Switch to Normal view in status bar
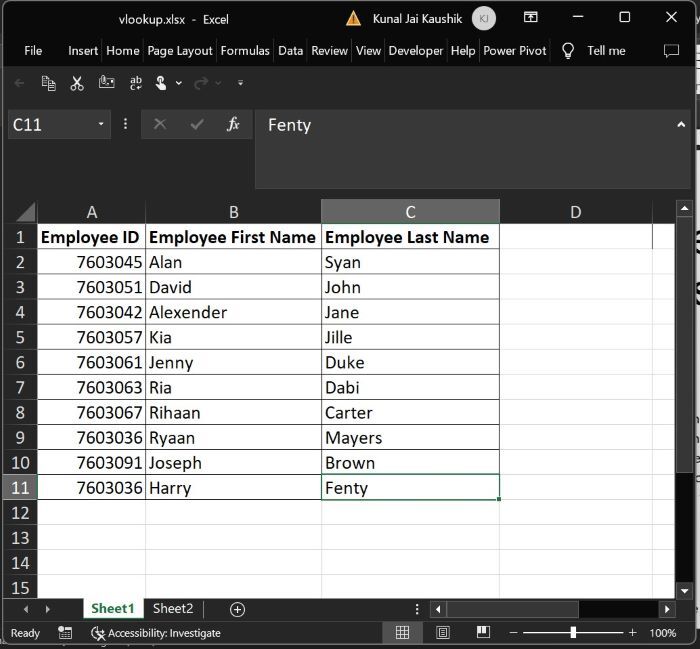The height and width of the screenshot is (649, 700). pyautogui.click(x=402, y=633)
